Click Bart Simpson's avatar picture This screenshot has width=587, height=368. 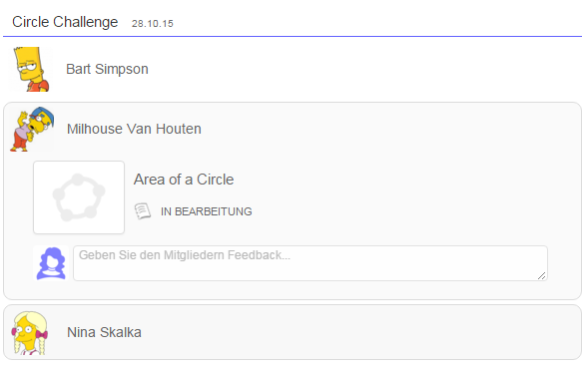tap(31, 69)
